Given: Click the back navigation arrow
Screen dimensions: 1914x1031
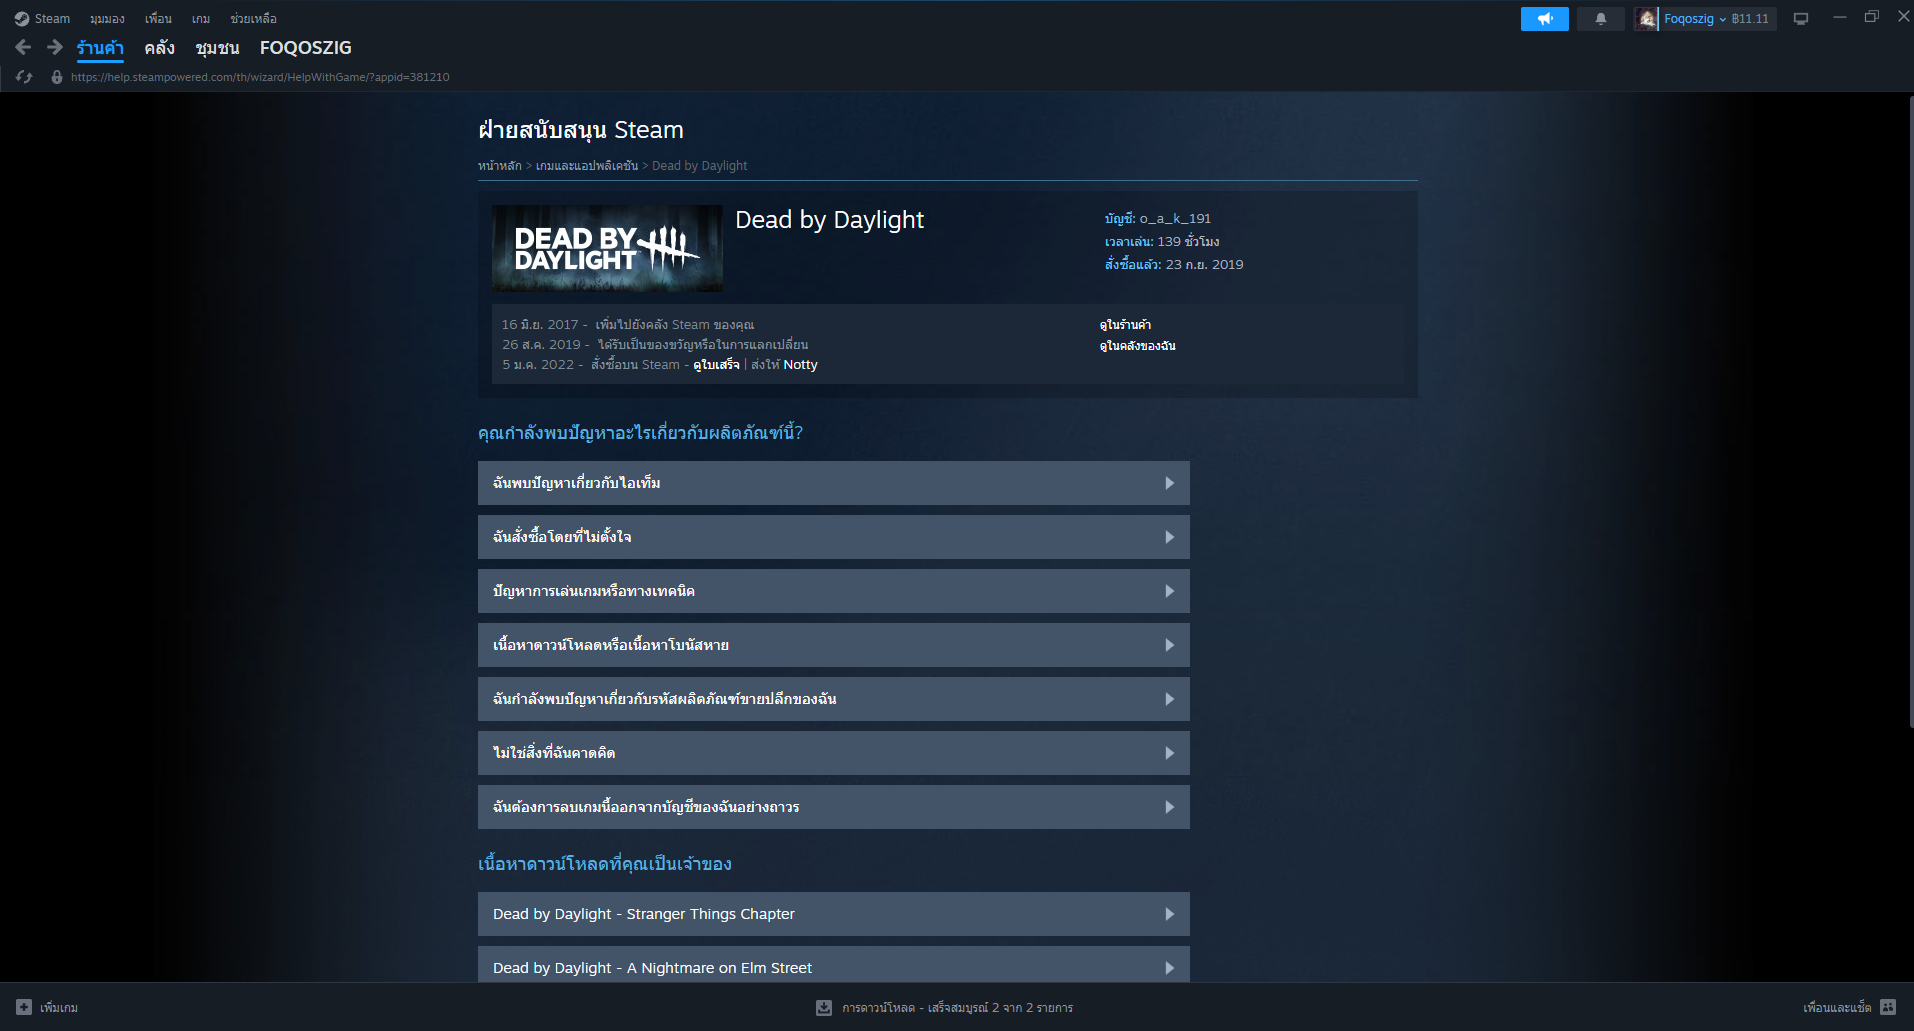Looking at the screenshot, I should [x=23, y=47].
